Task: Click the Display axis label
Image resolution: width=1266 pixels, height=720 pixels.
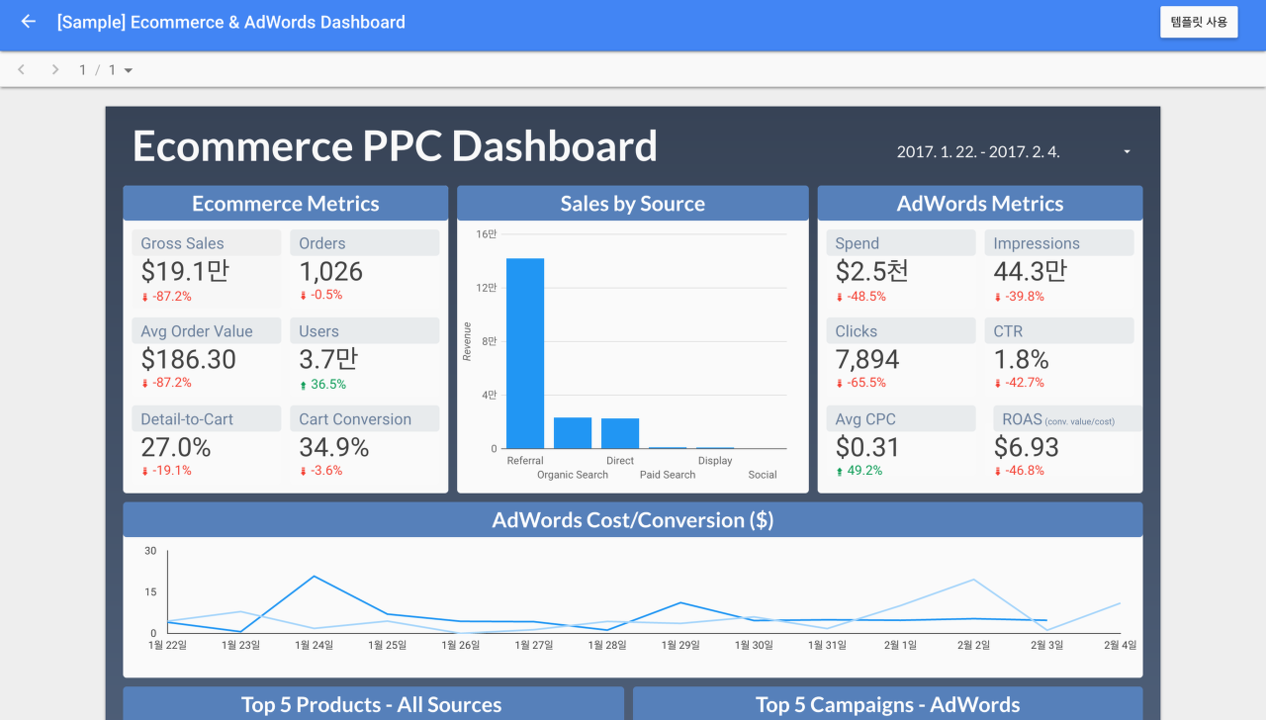Action: tap(715, 461)
